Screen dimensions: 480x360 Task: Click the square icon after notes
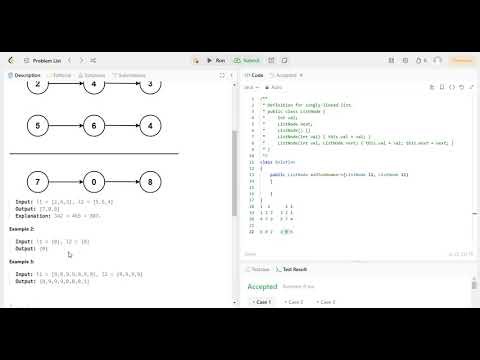point(284,60)
